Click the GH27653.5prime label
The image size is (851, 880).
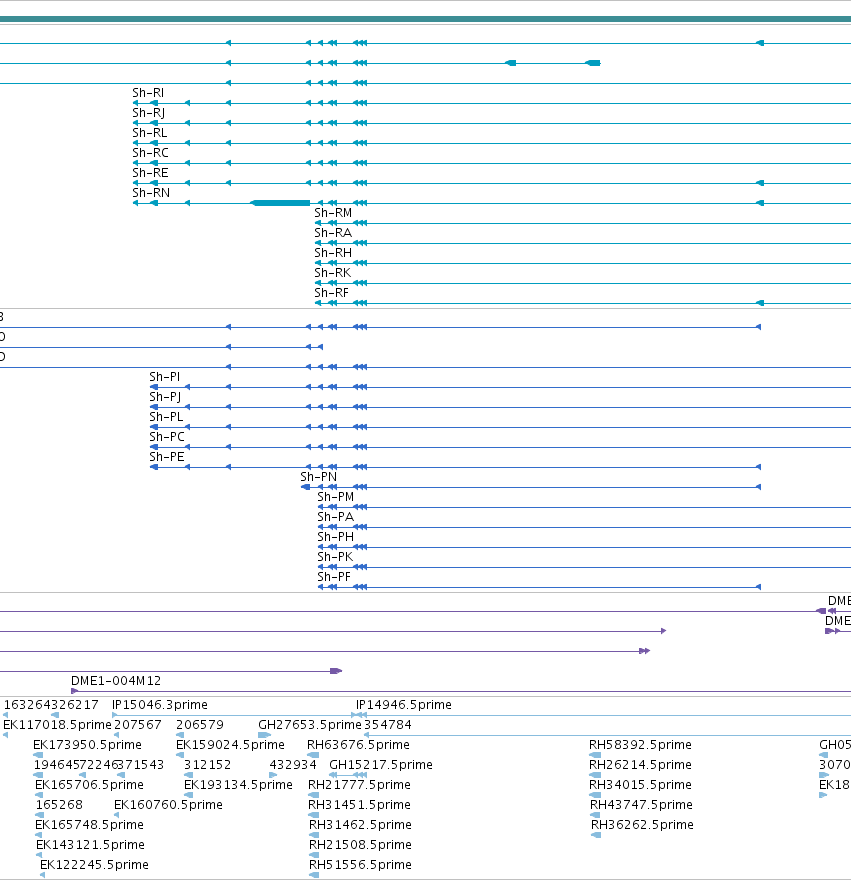tap(310, 725)
